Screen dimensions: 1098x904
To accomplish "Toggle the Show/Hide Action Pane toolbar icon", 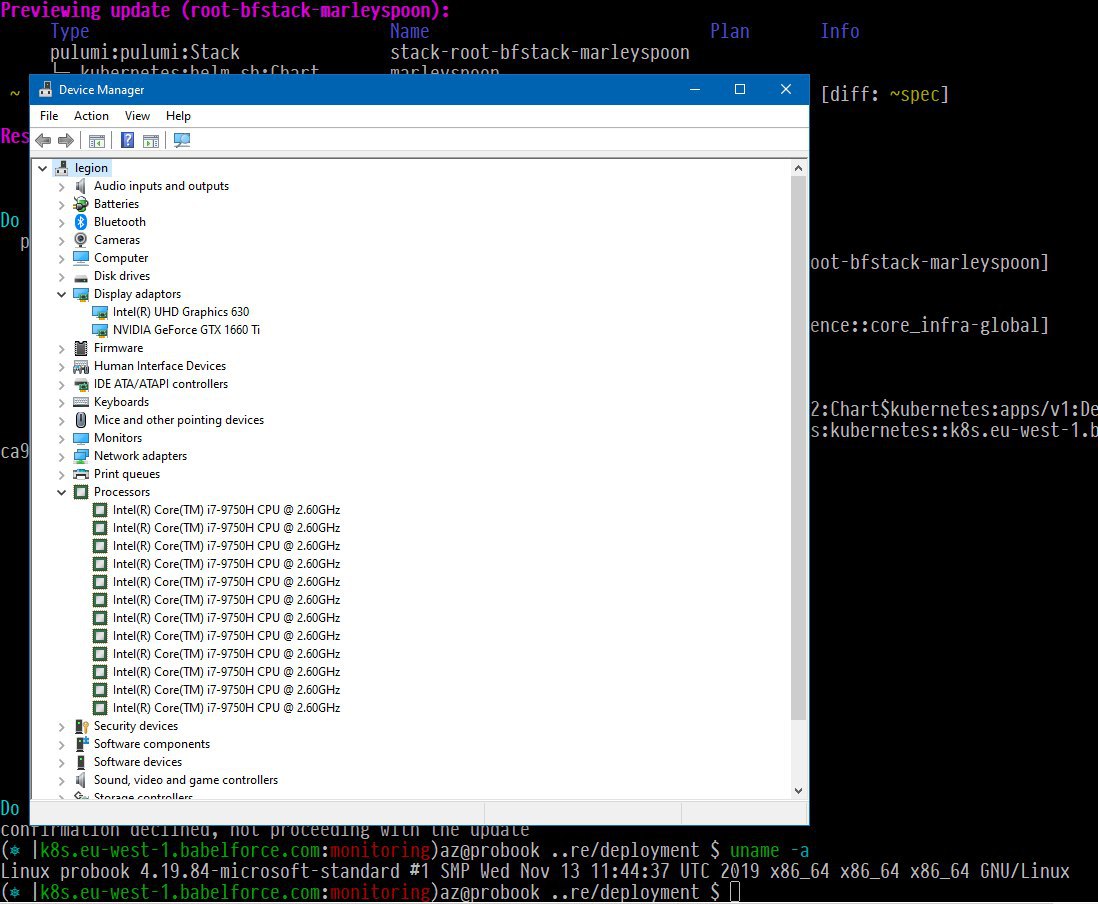I will 151,141.
